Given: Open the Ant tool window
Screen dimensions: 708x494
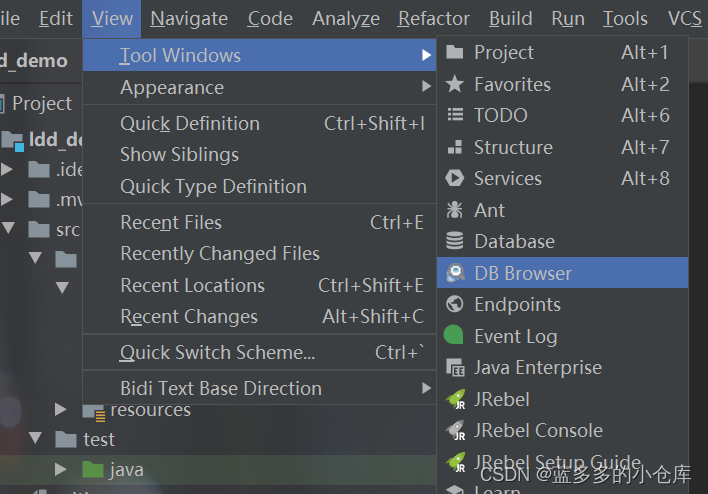Looking at the screenshot, I should [562, 210].
